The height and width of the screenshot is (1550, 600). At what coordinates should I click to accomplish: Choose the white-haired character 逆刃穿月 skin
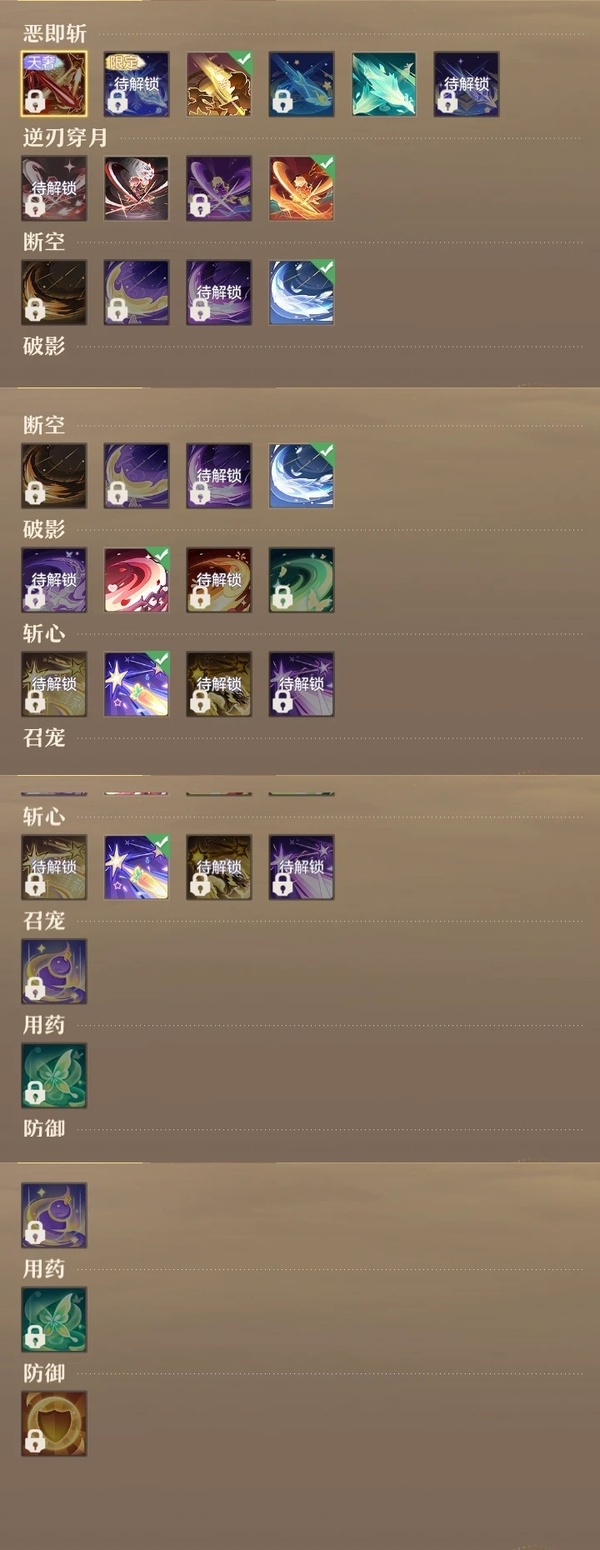click(136, 188)
